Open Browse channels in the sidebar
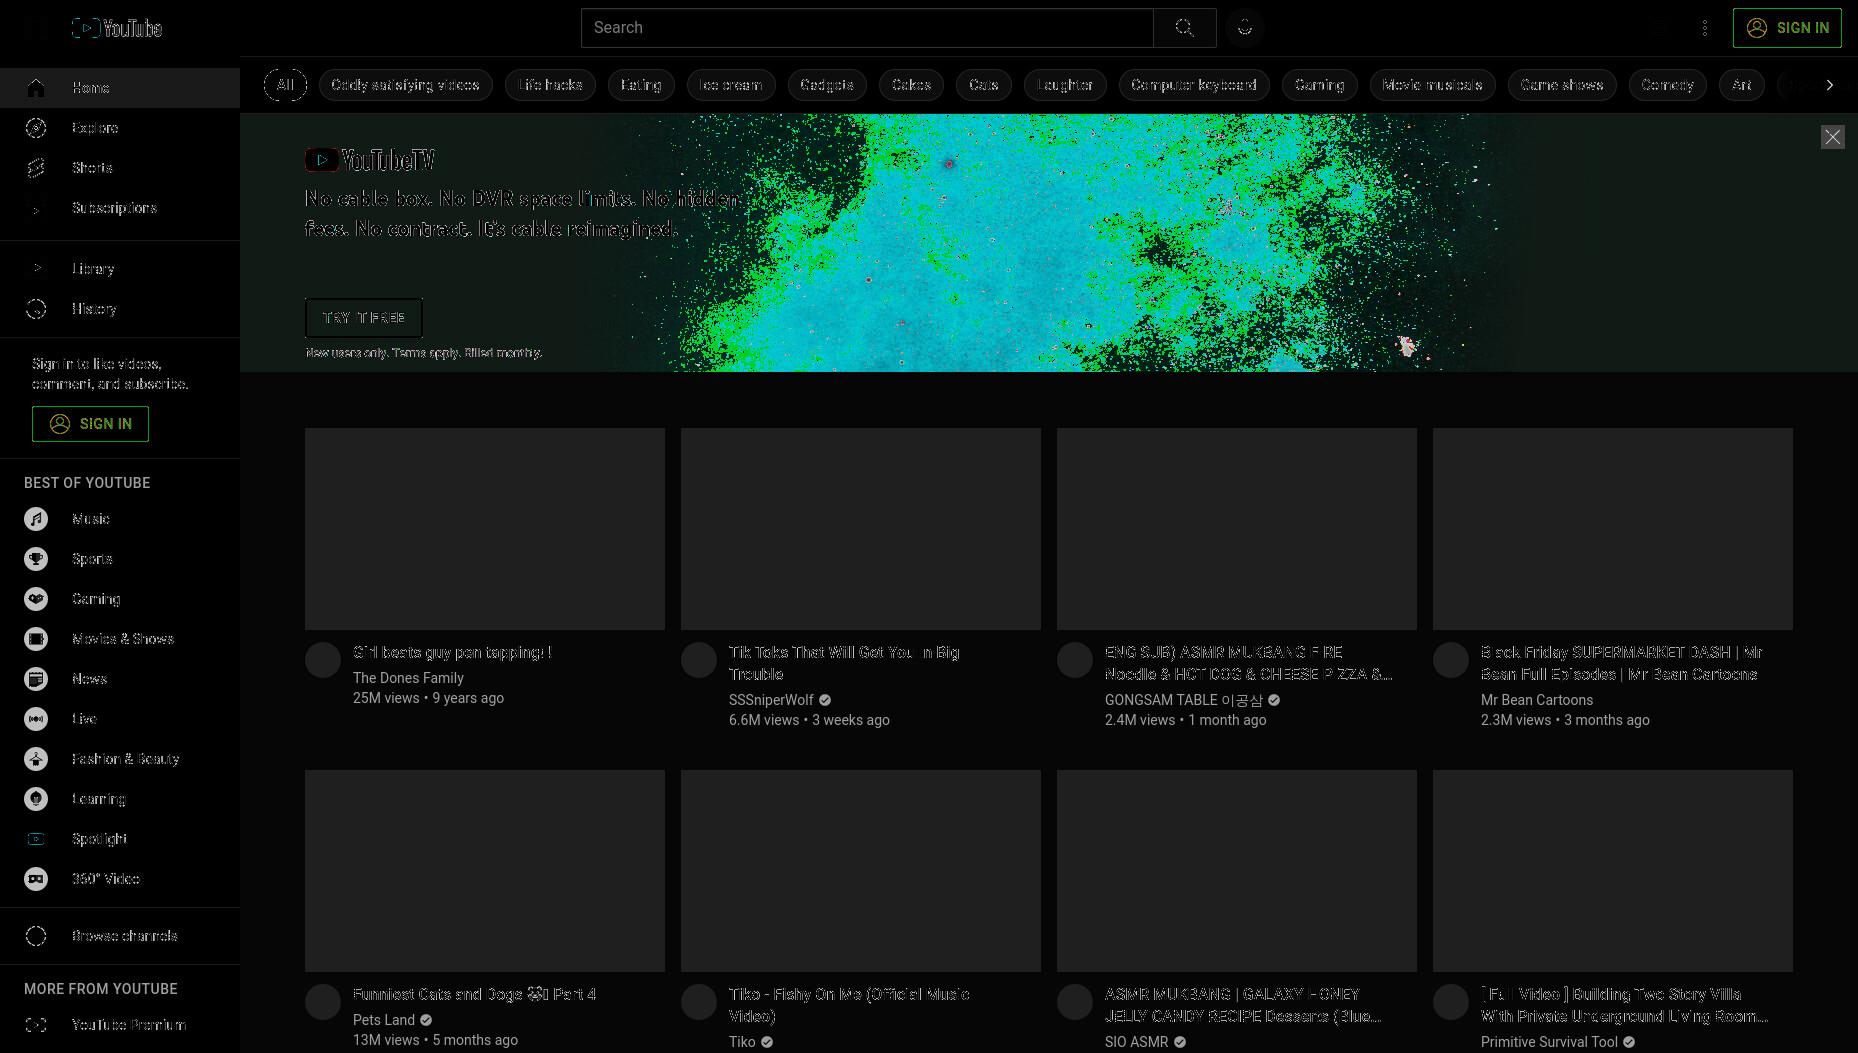The image size is (1858, 1053). coord(120,936)
